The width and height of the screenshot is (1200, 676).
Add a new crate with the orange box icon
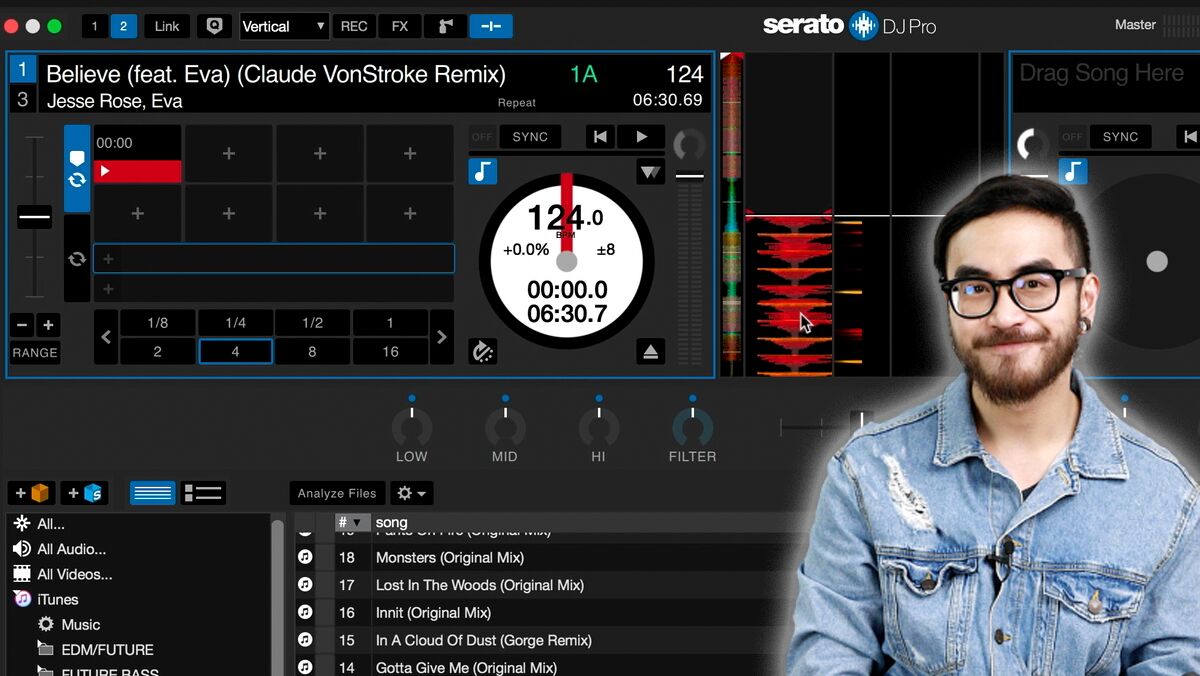pyautogui.click(x=31, y=493)
